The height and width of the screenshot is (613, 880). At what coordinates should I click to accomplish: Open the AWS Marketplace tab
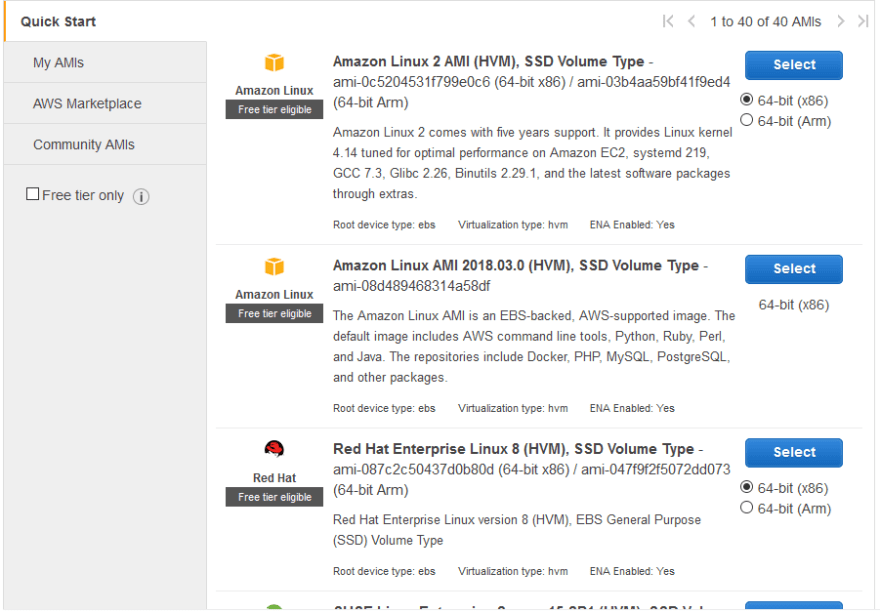click(105, 103)
